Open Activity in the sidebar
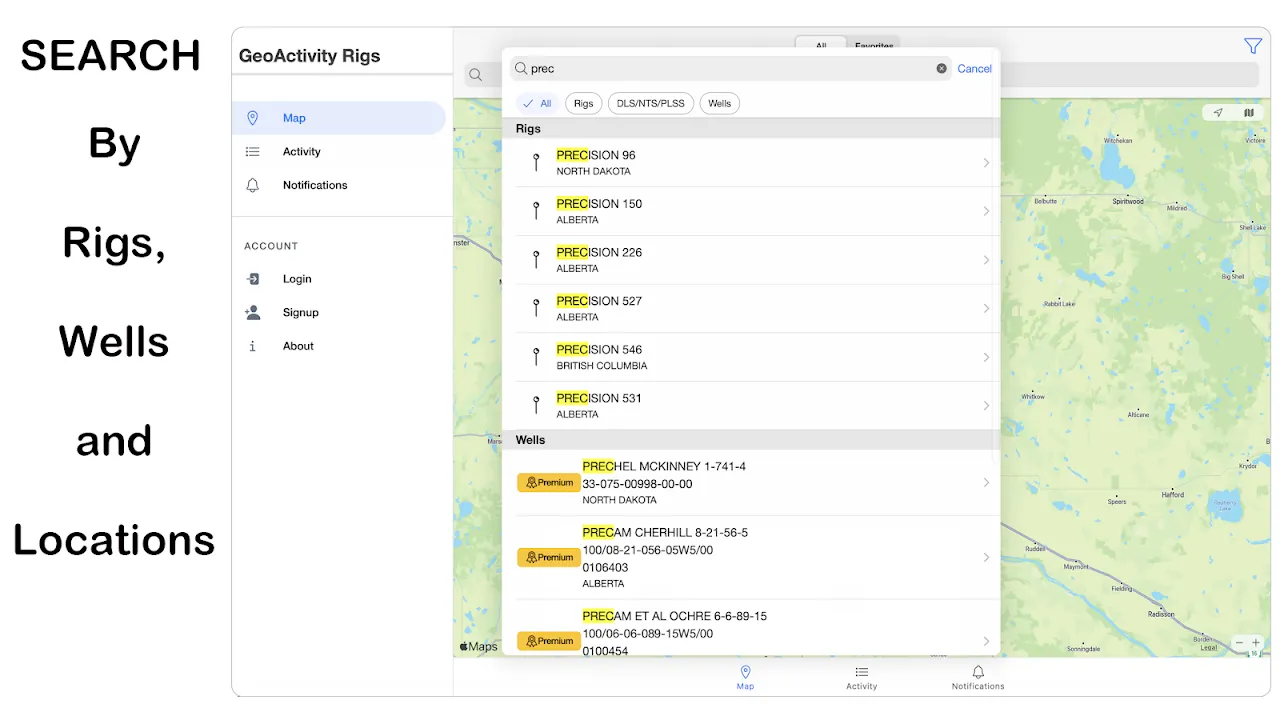Image resolution: width=1280 pixels, height=720 pixels. pyautogui.click(x=339, y=152)
